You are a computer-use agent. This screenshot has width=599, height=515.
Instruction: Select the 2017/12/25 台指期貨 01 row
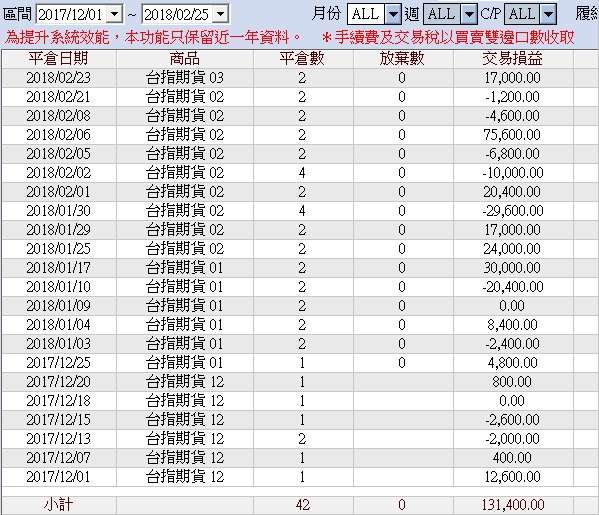300,363
